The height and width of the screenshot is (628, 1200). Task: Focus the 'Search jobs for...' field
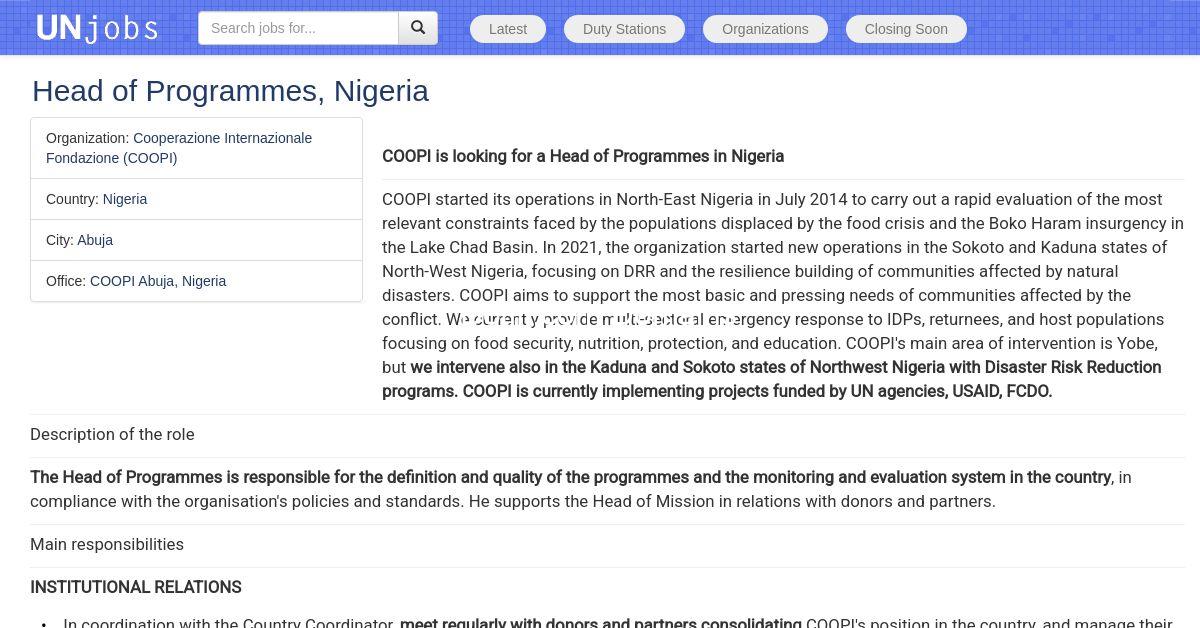point(298,28)
